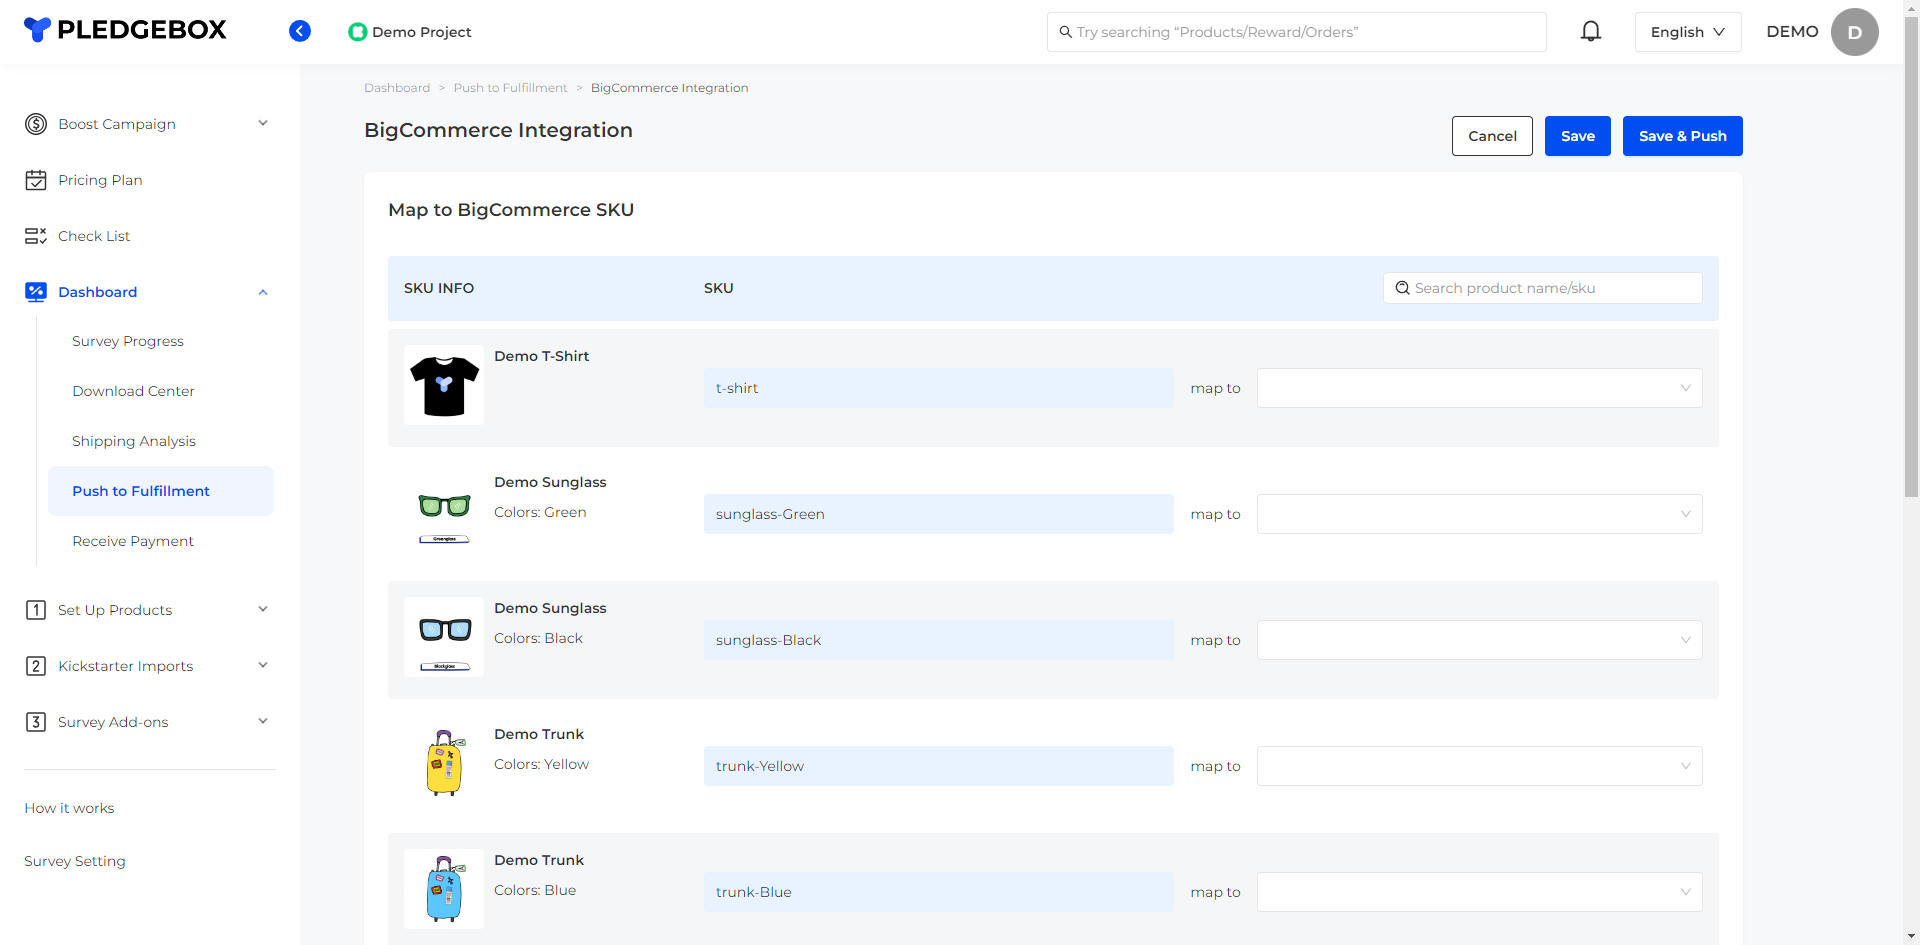Click the blue Demo Trunk thumbnail
This screenshot has width=1920, height=945.
[444, 889]
